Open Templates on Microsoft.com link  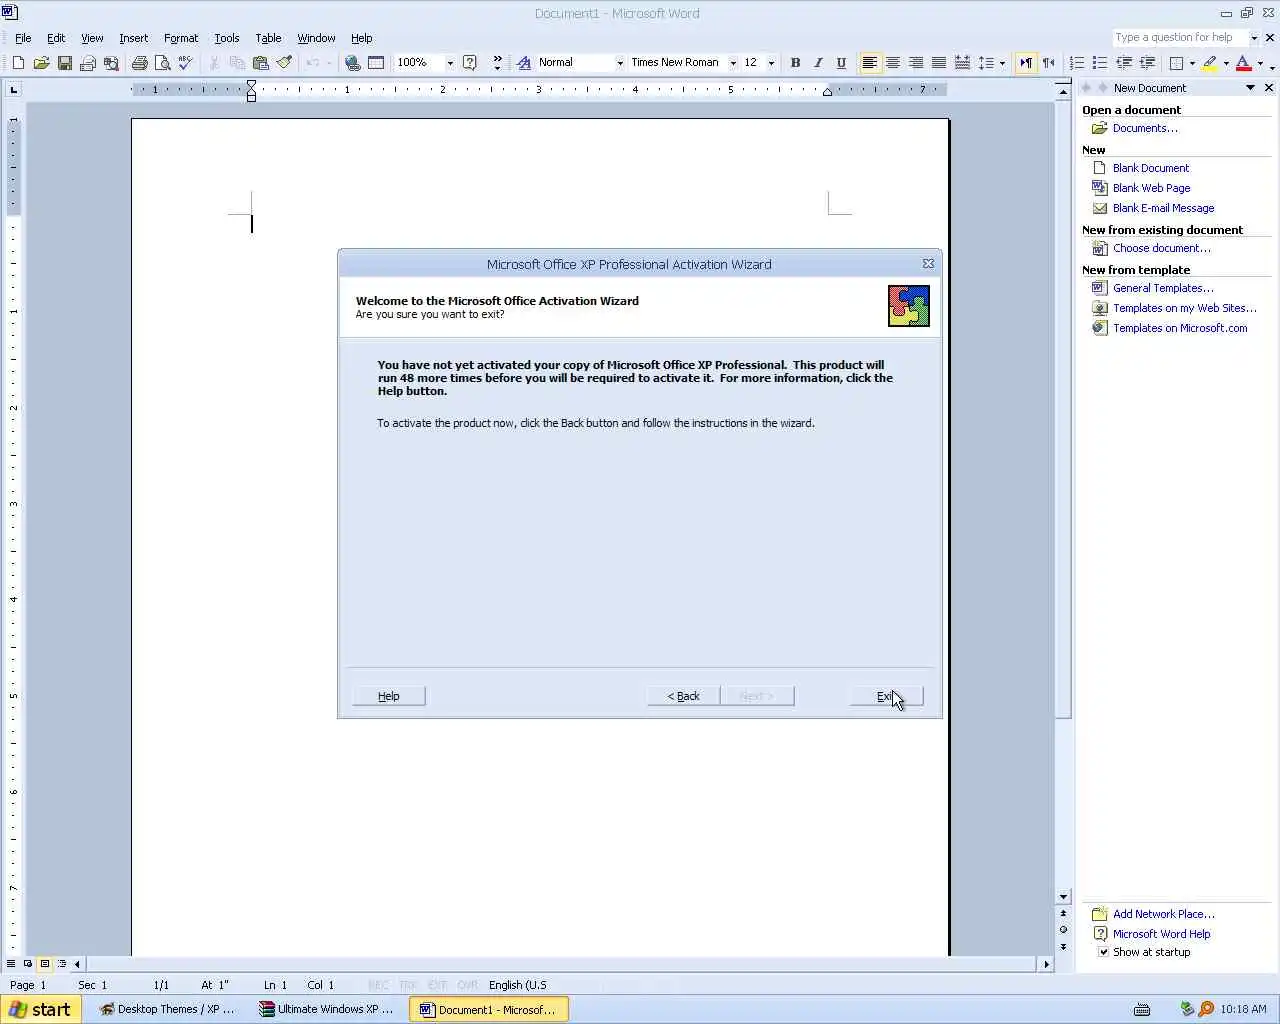coord(1180,328)
